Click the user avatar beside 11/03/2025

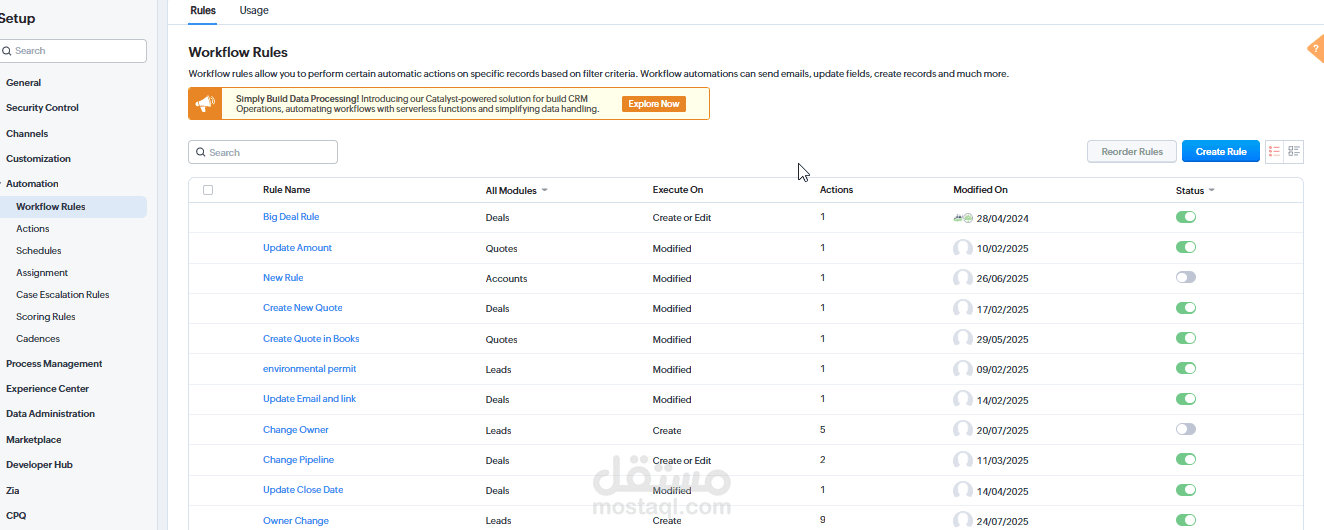(x=963, y=460)
